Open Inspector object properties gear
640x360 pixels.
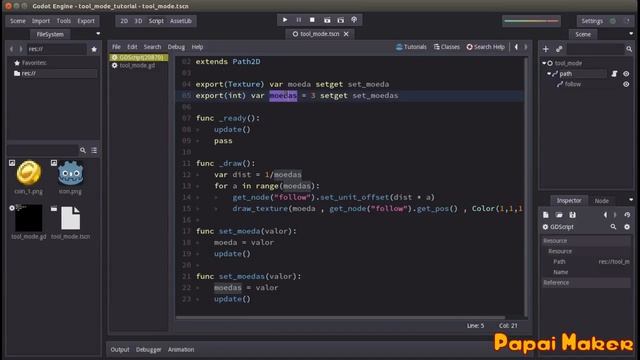click(x=627, y=227)
